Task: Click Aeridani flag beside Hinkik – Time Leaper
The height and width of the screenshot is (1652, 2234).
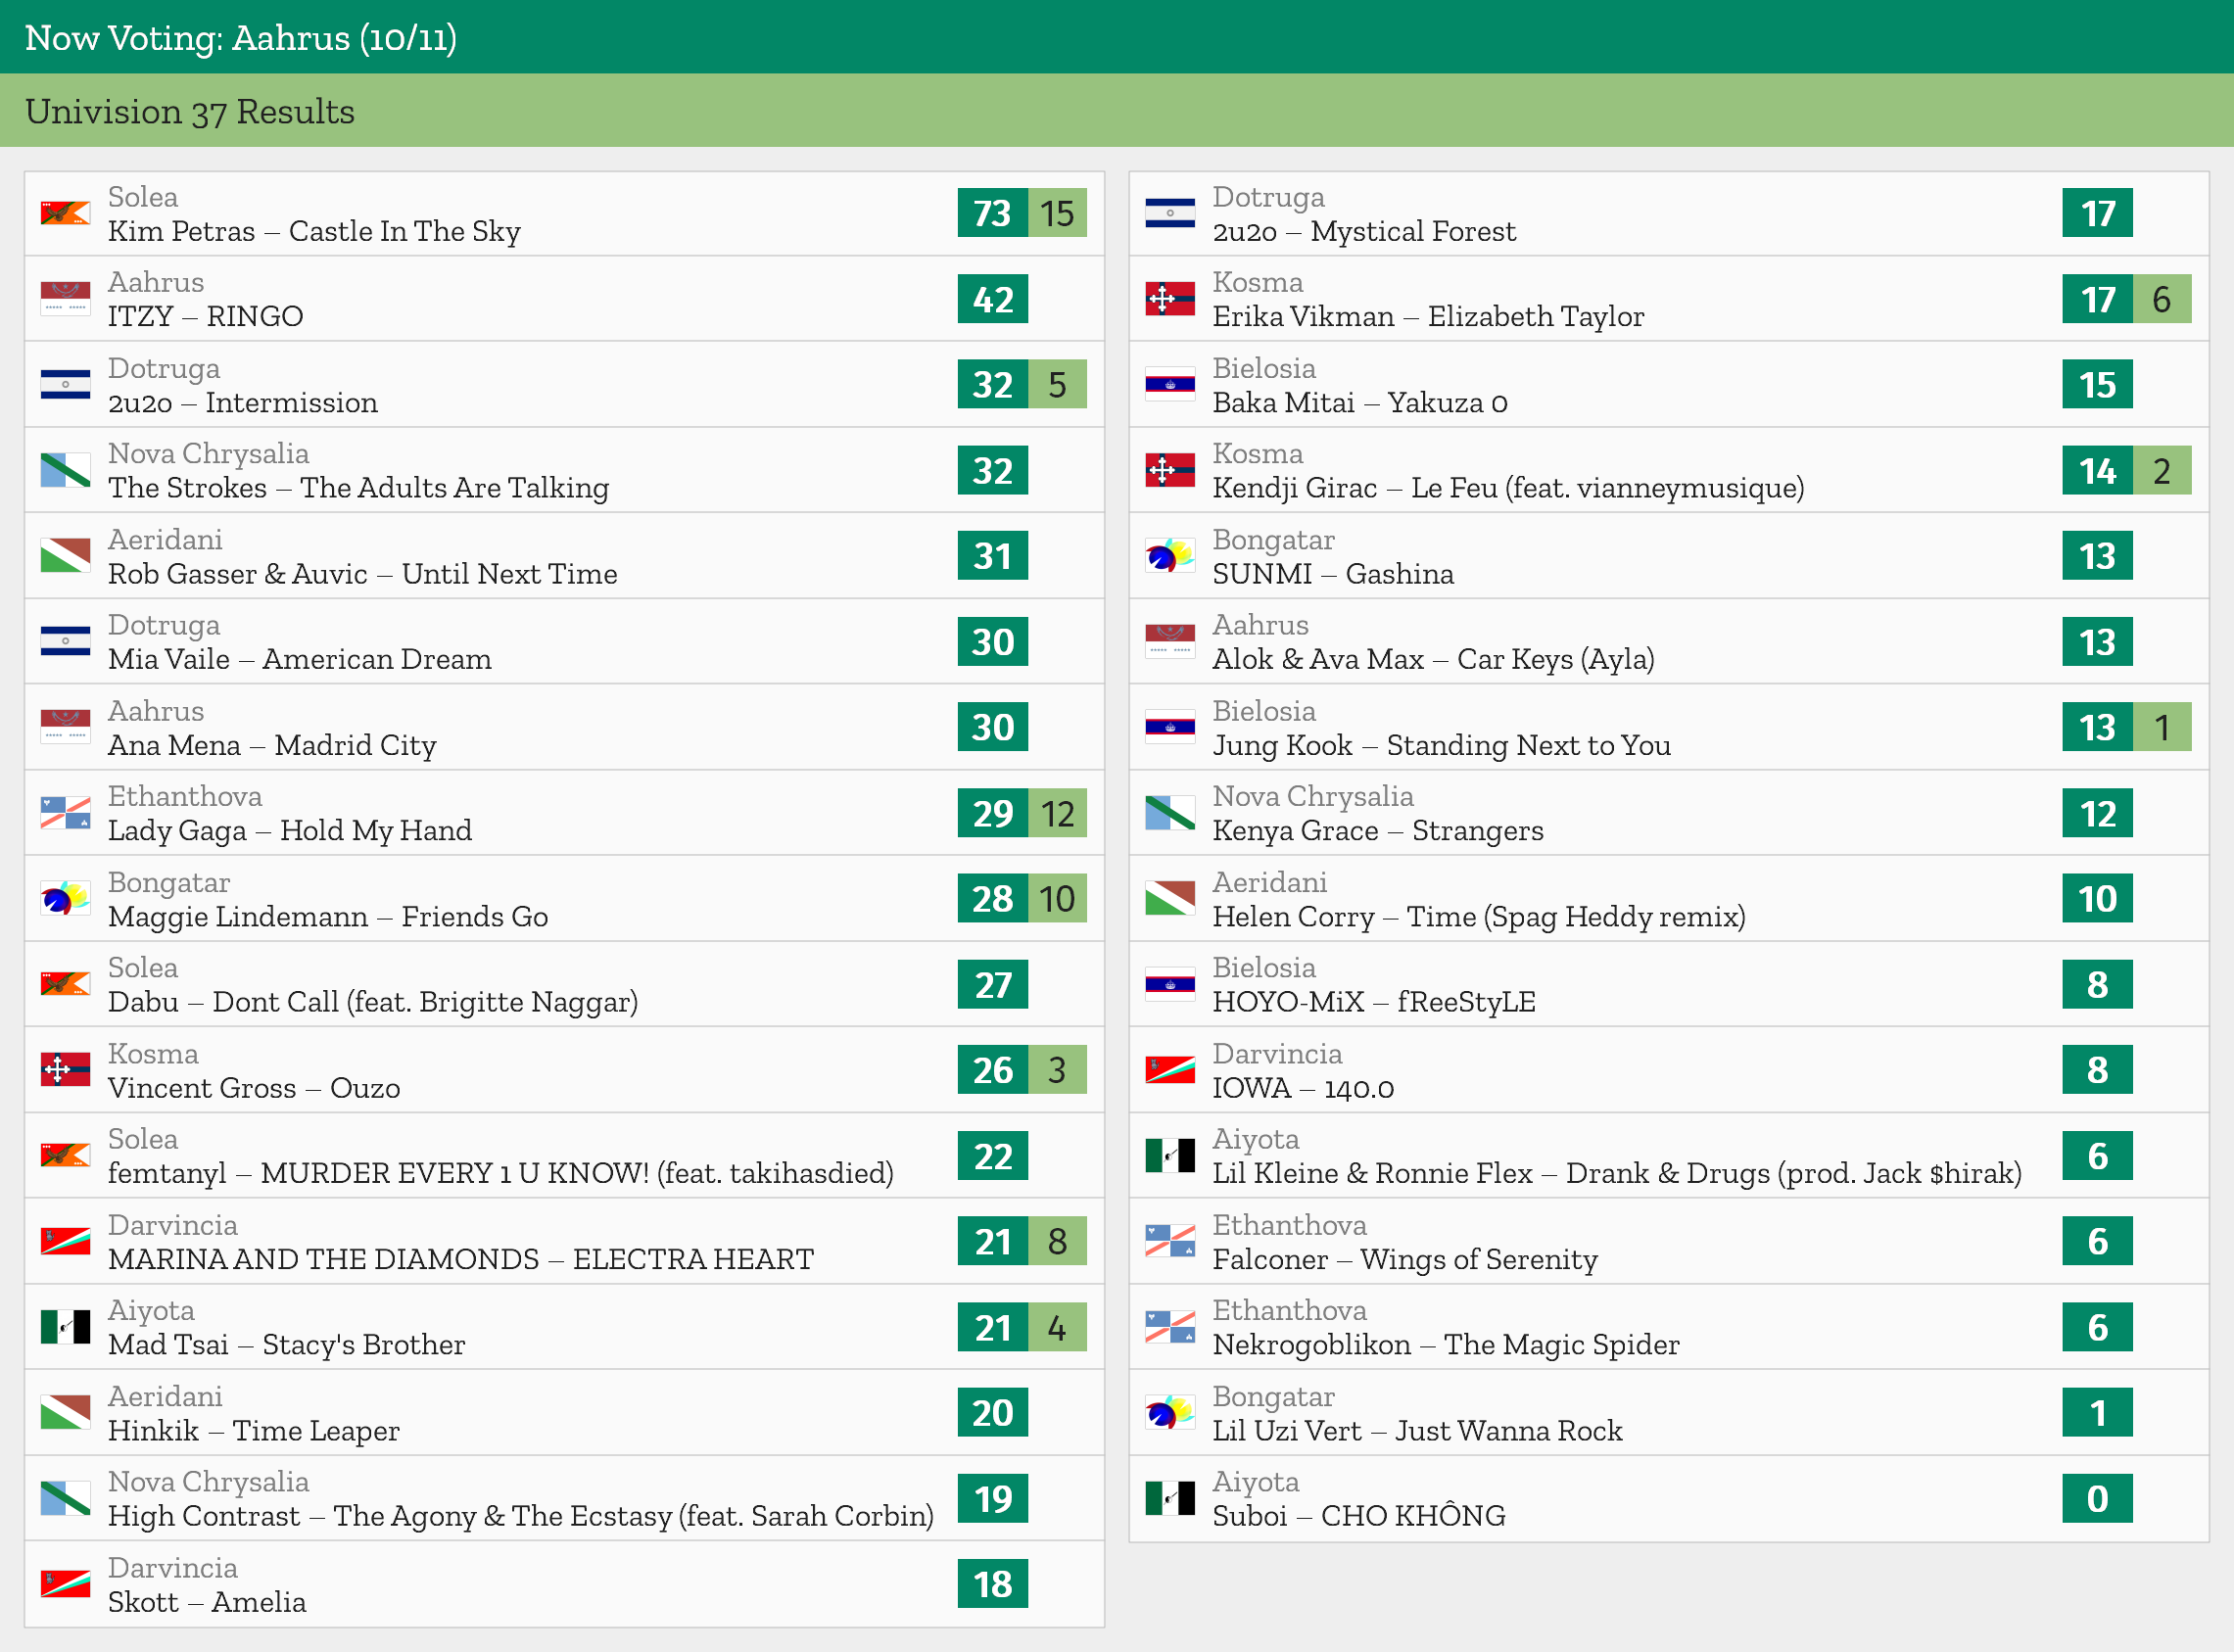Action: tap(65, 1412)
